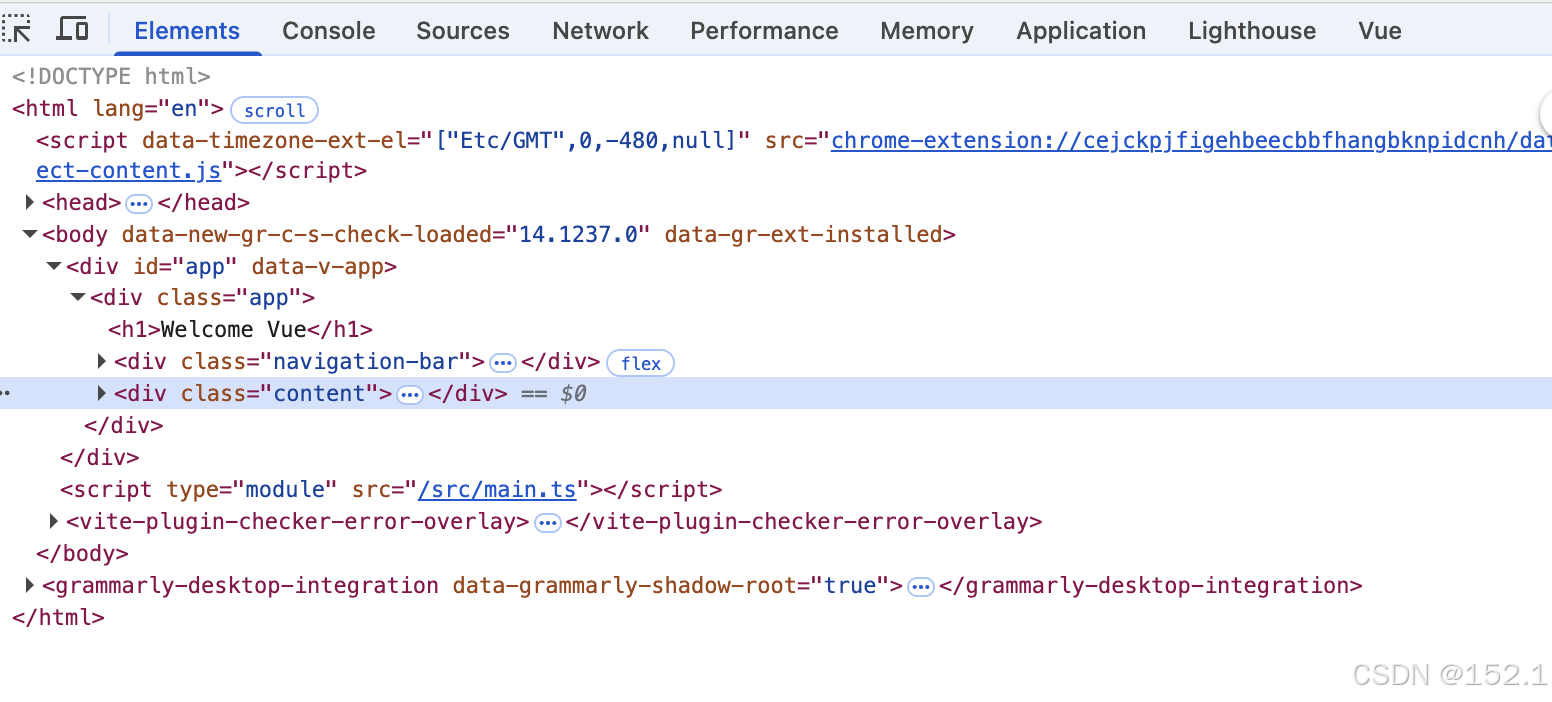Toggle the flex overlay badge on navigation-bar
The height and width of the screenshot is (702, 1552).
pos(640,363)
